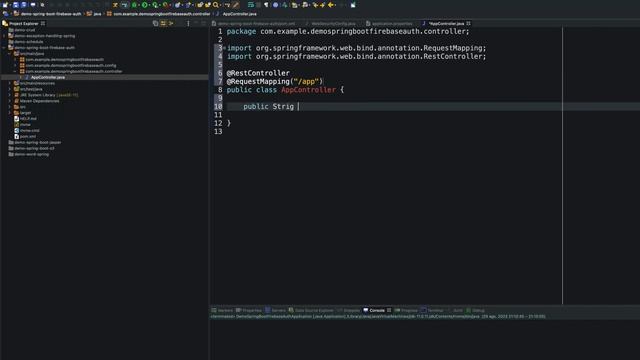The width and height of the screenshot is (640, 360).
Task: Expand the src/test/java folder
Action: [10, 89]
